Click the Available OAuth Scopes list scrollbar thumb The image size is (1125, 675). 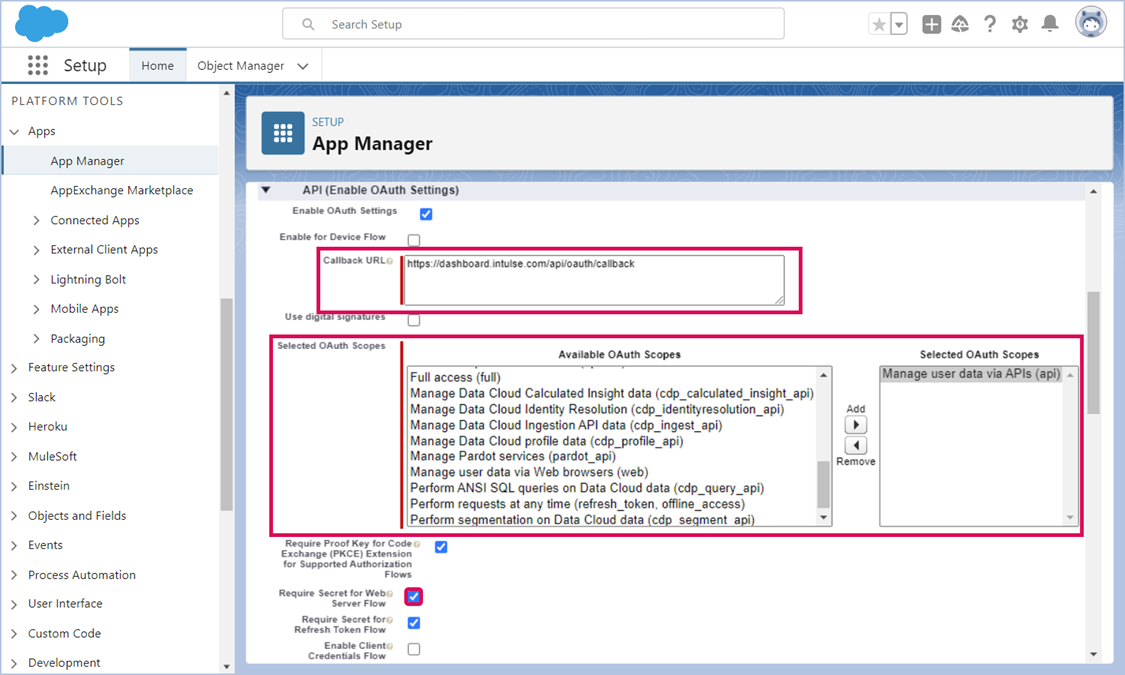(x=823, y=483)
